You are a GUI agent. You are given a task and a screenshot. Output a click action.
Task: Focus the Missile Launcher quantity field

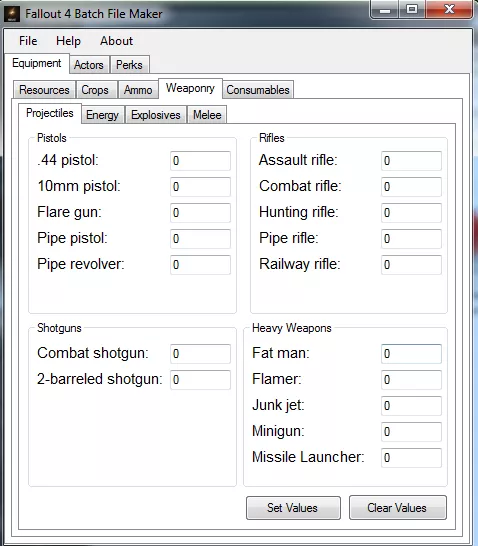[411, 458]
